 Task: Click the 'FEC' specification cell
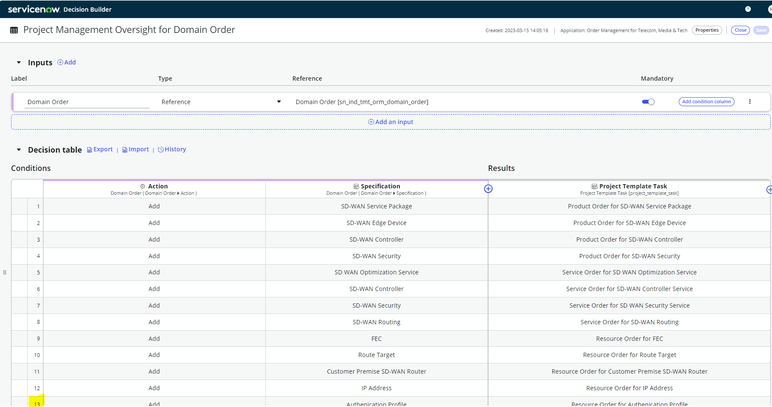pyautogui.click(x=376, y=339)
